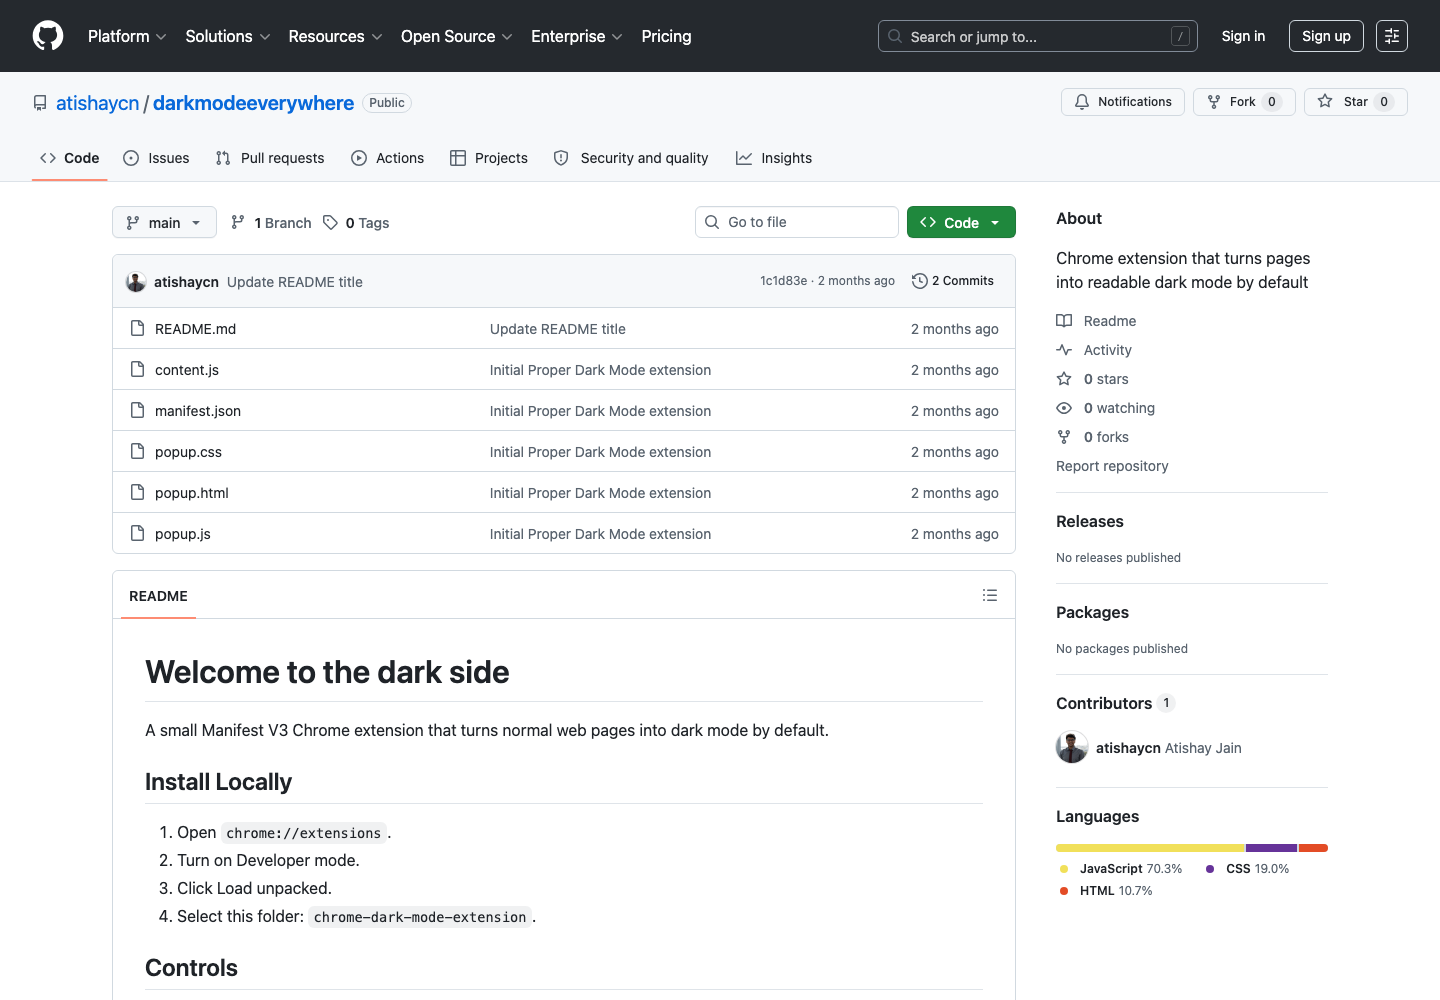Screen dimensions: 1440x1000
Task: Expand the Enterprise menu
Action: [577, 36]
